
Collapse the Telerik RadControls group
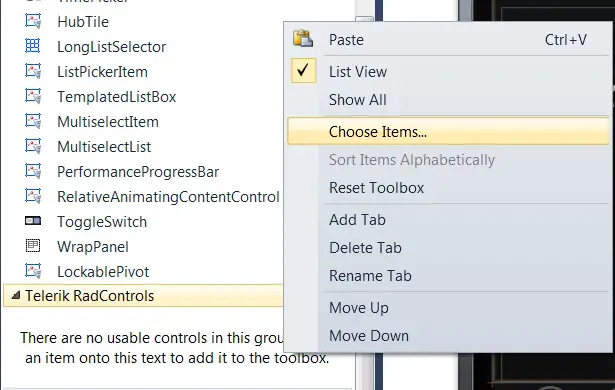pos(16,295)
